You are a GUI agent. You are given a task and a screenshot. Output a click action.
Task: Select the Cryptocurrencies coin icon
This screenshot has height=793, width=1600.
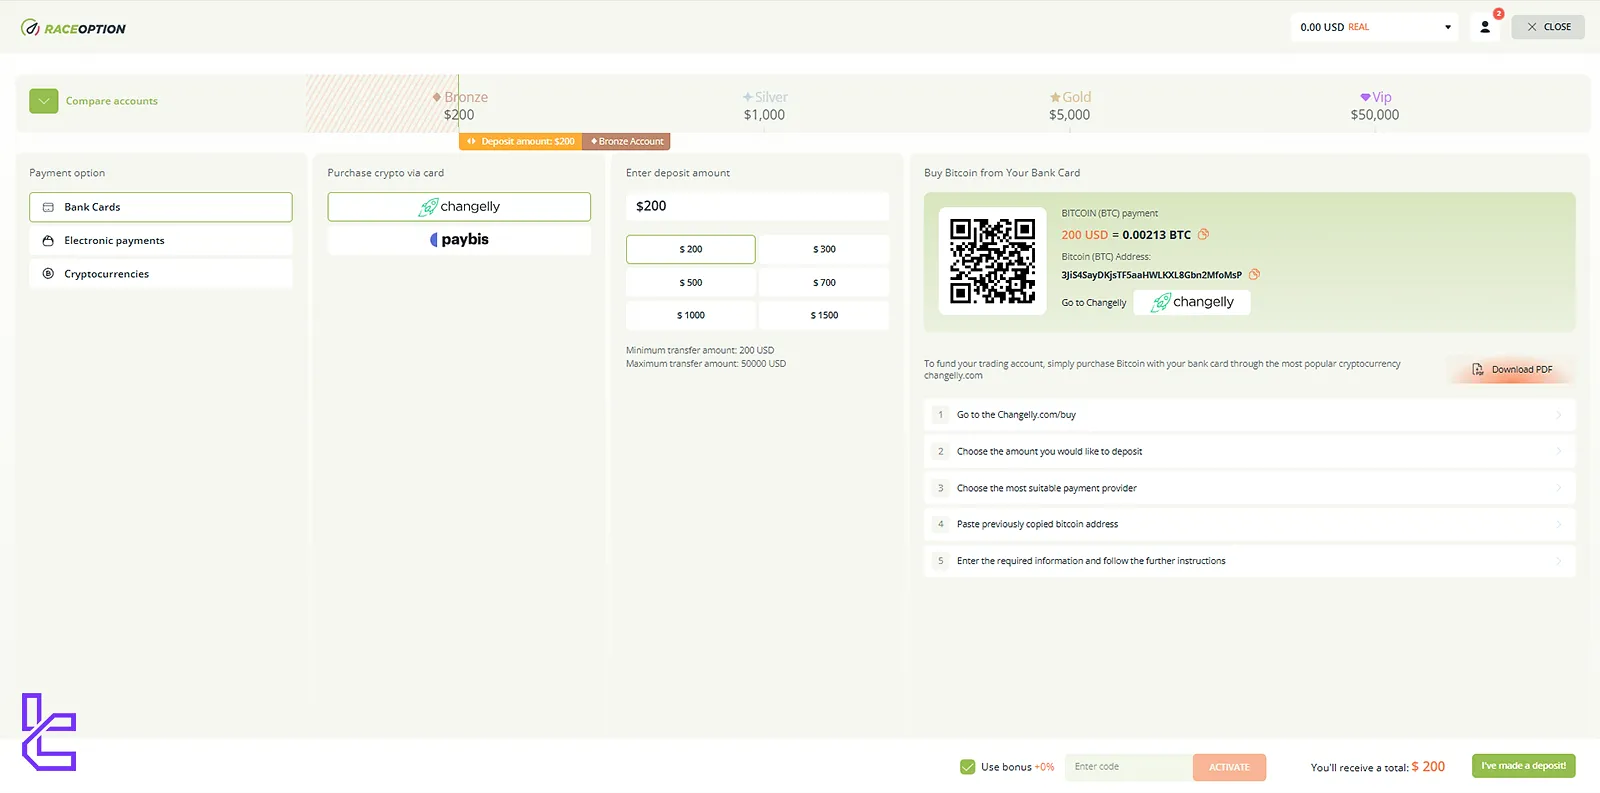point(48,274)
